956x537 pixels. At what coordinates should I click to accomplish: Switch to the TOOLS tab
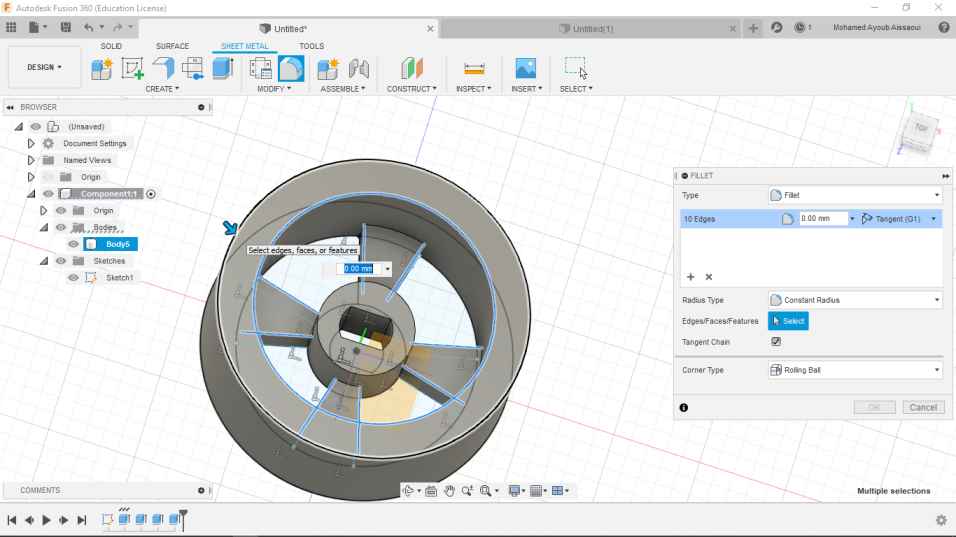312,46
